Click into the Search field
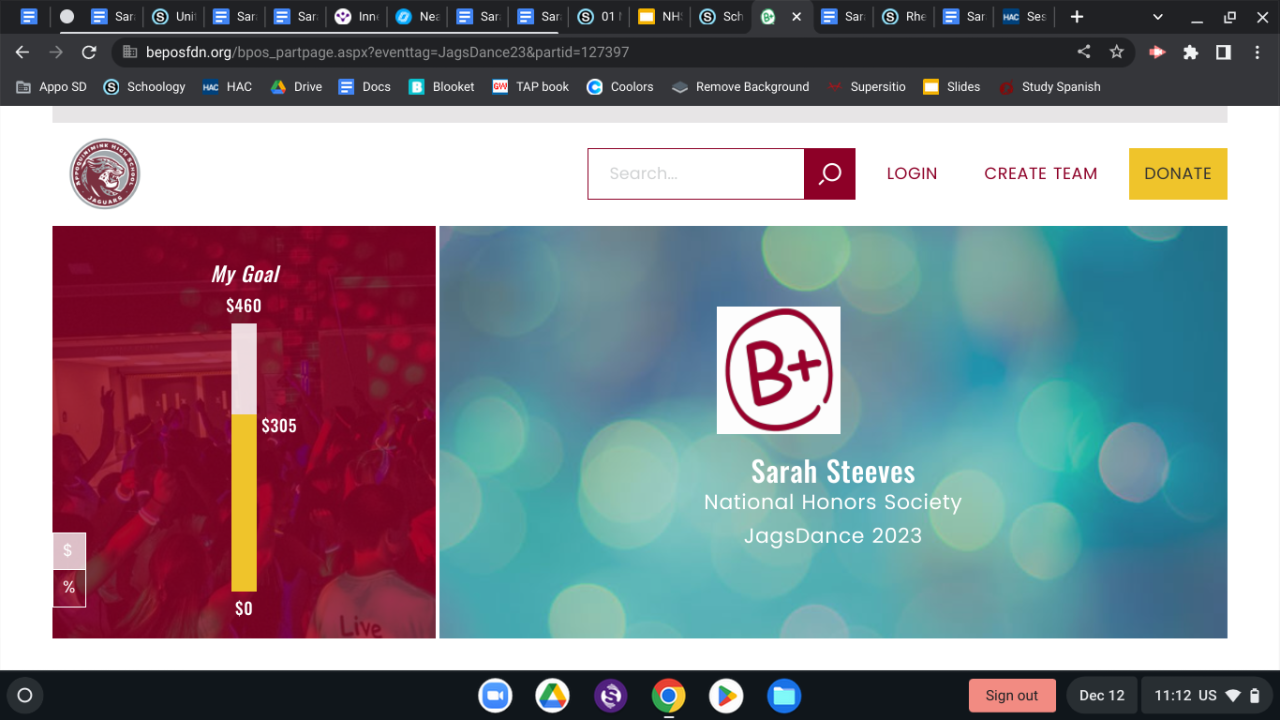 click(x=696, y=174)
